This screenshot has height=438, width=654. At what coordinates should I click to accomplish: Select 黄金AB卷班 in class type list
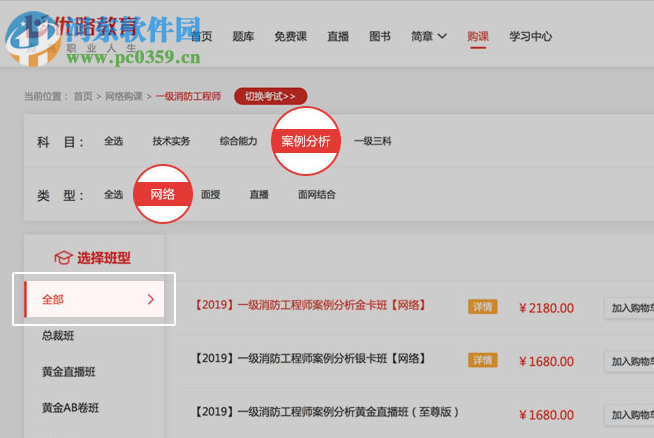(x=70, y=408)
